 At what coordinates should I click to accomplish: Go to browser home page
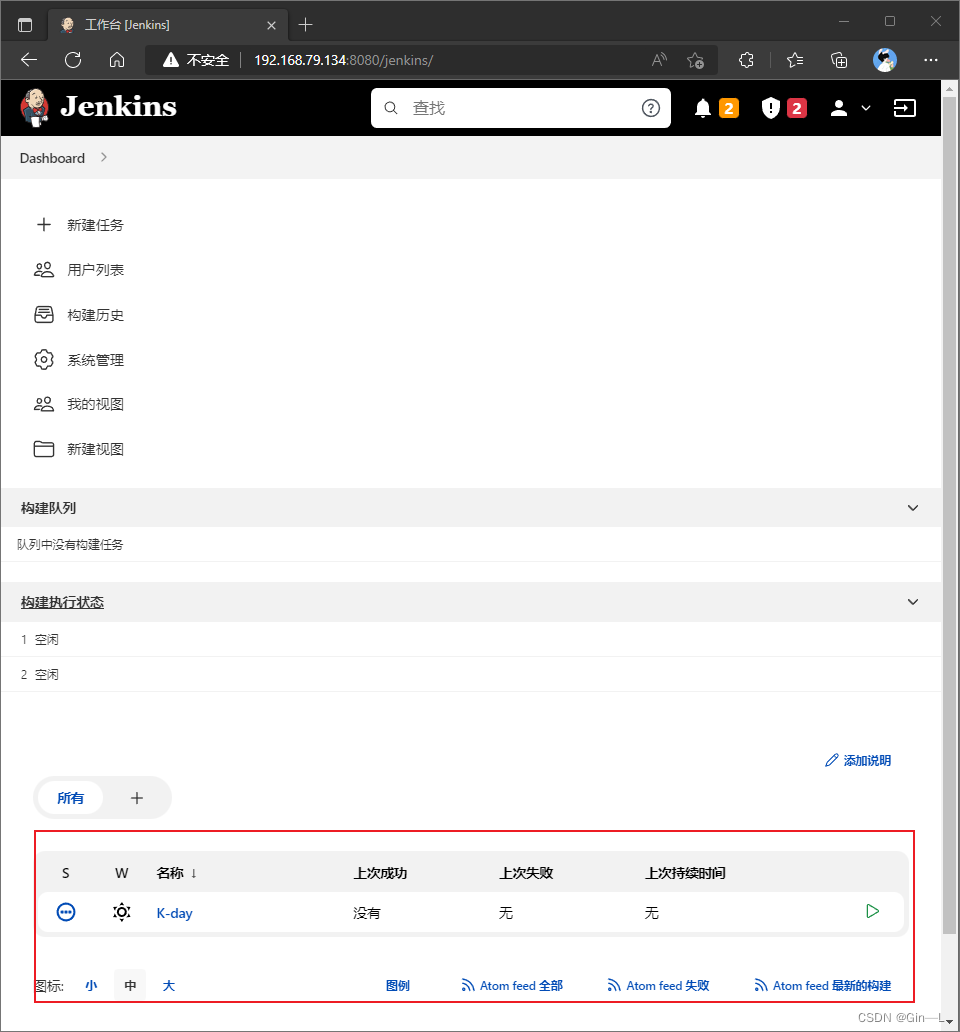click(117, 60)
